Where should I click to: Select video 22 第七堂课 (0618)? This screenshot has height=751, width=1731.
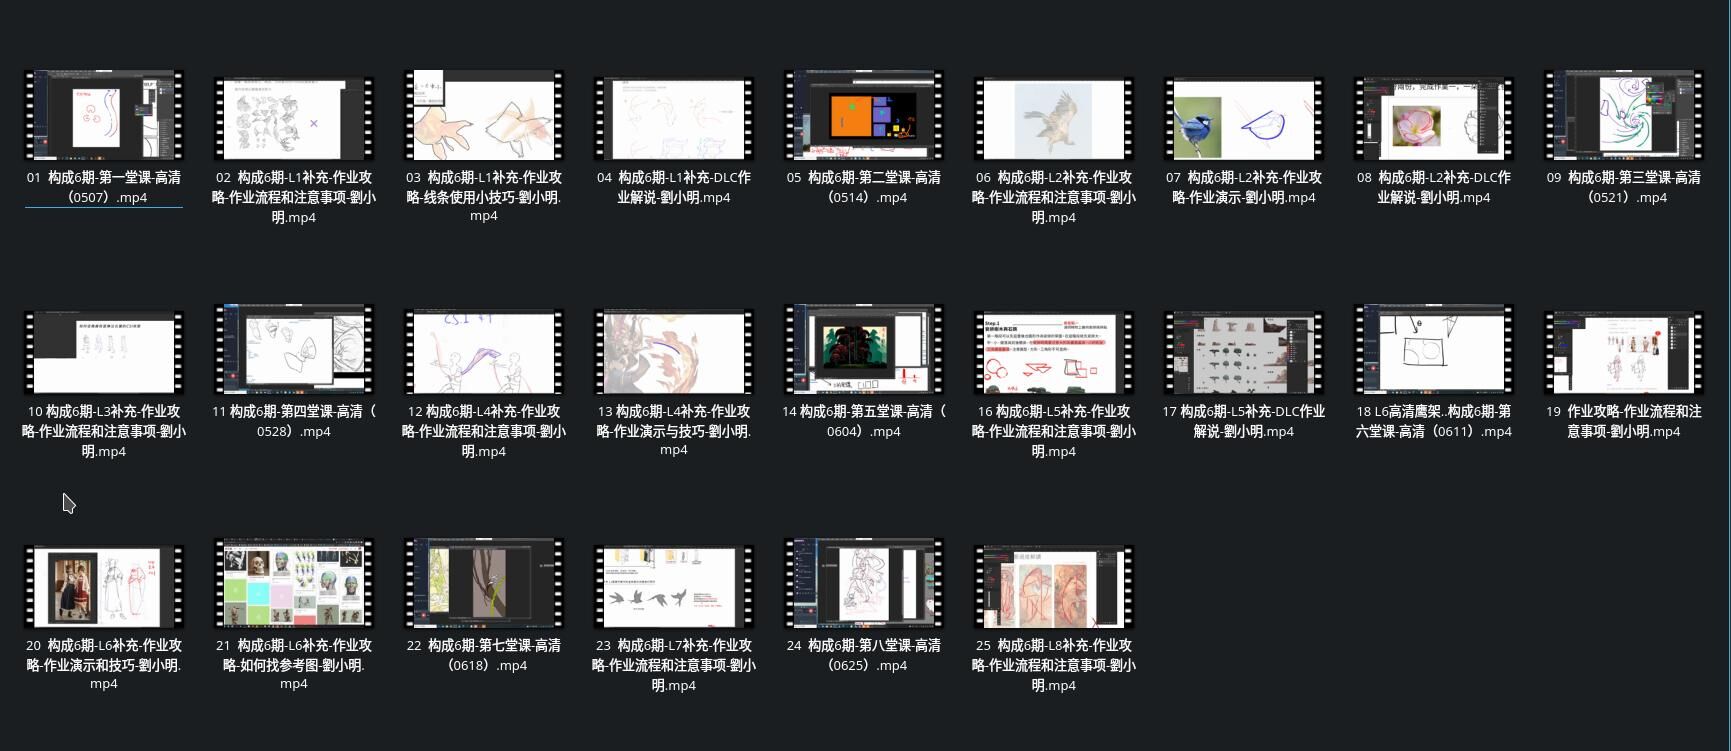coord(484,584)
